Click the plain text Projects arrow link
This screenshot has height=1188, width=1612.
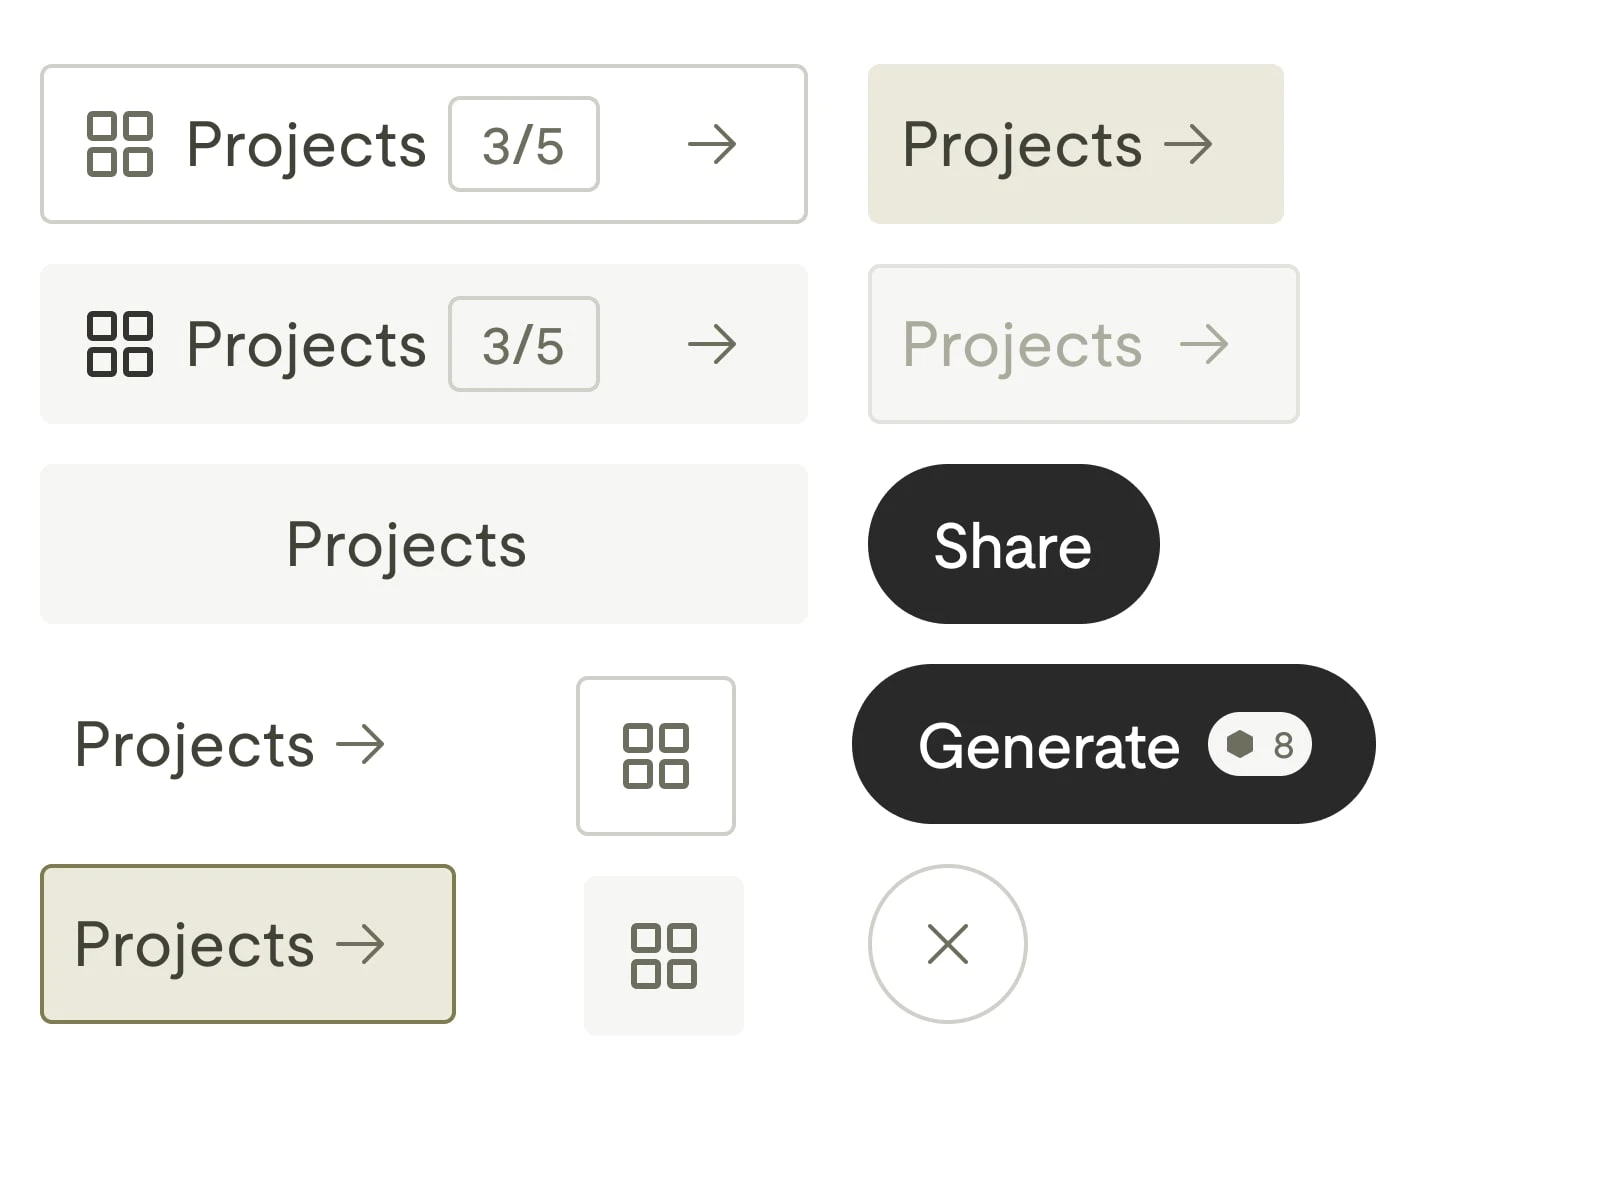(230, 744)
